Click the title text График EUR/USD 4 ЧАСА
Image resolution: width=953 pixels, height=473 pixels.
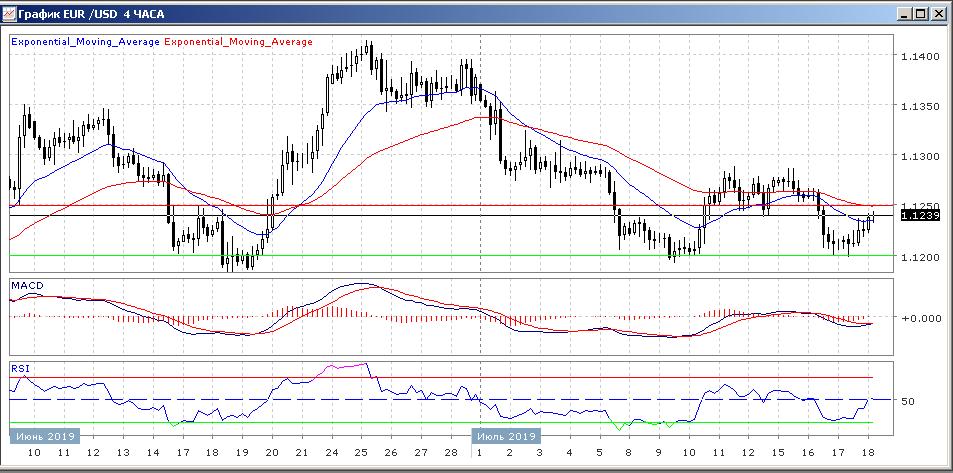pos(92,14)
